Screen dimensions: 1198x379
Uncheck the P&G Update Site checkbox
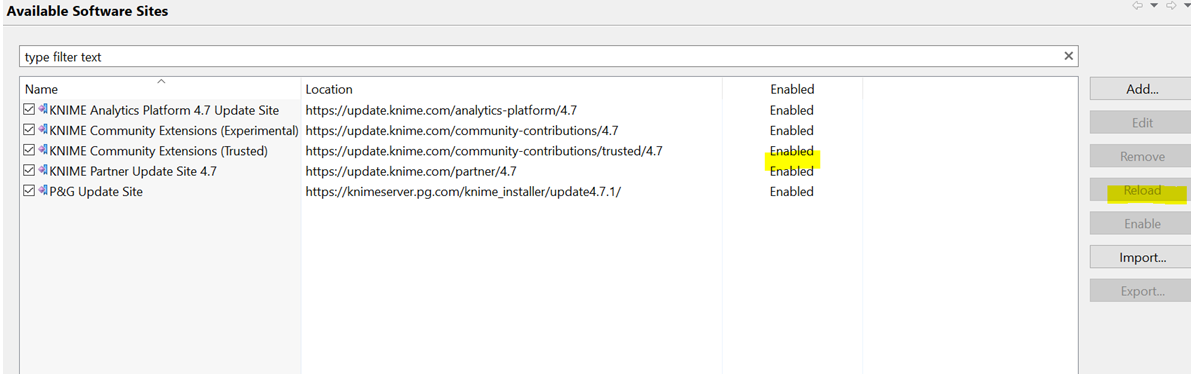(x=29, y=191)
